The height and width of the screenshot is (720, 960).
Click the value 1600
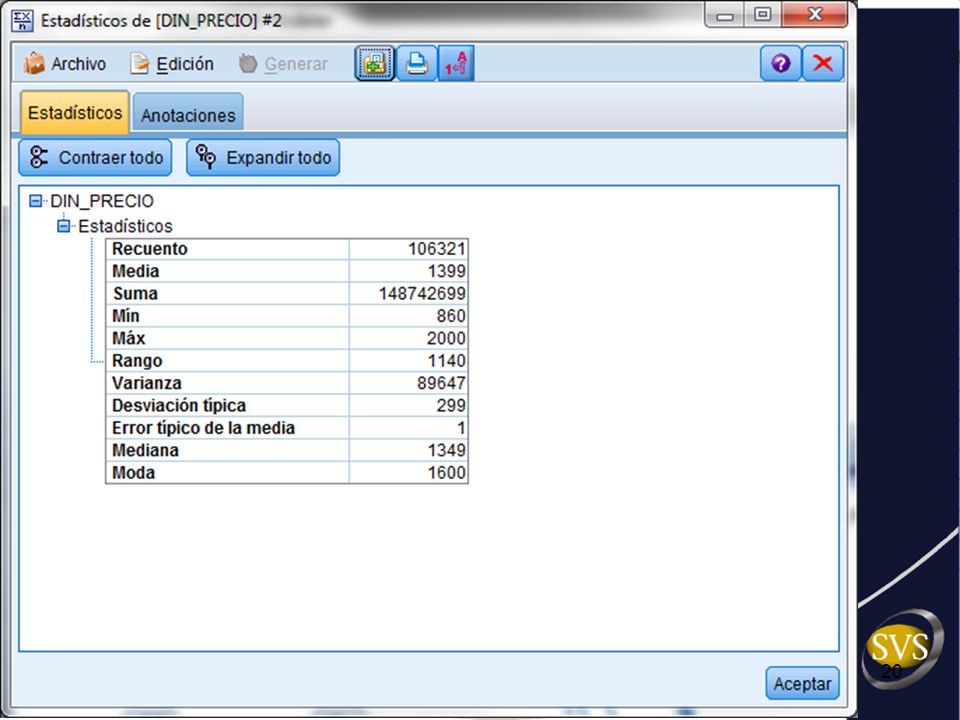[446, 473]
